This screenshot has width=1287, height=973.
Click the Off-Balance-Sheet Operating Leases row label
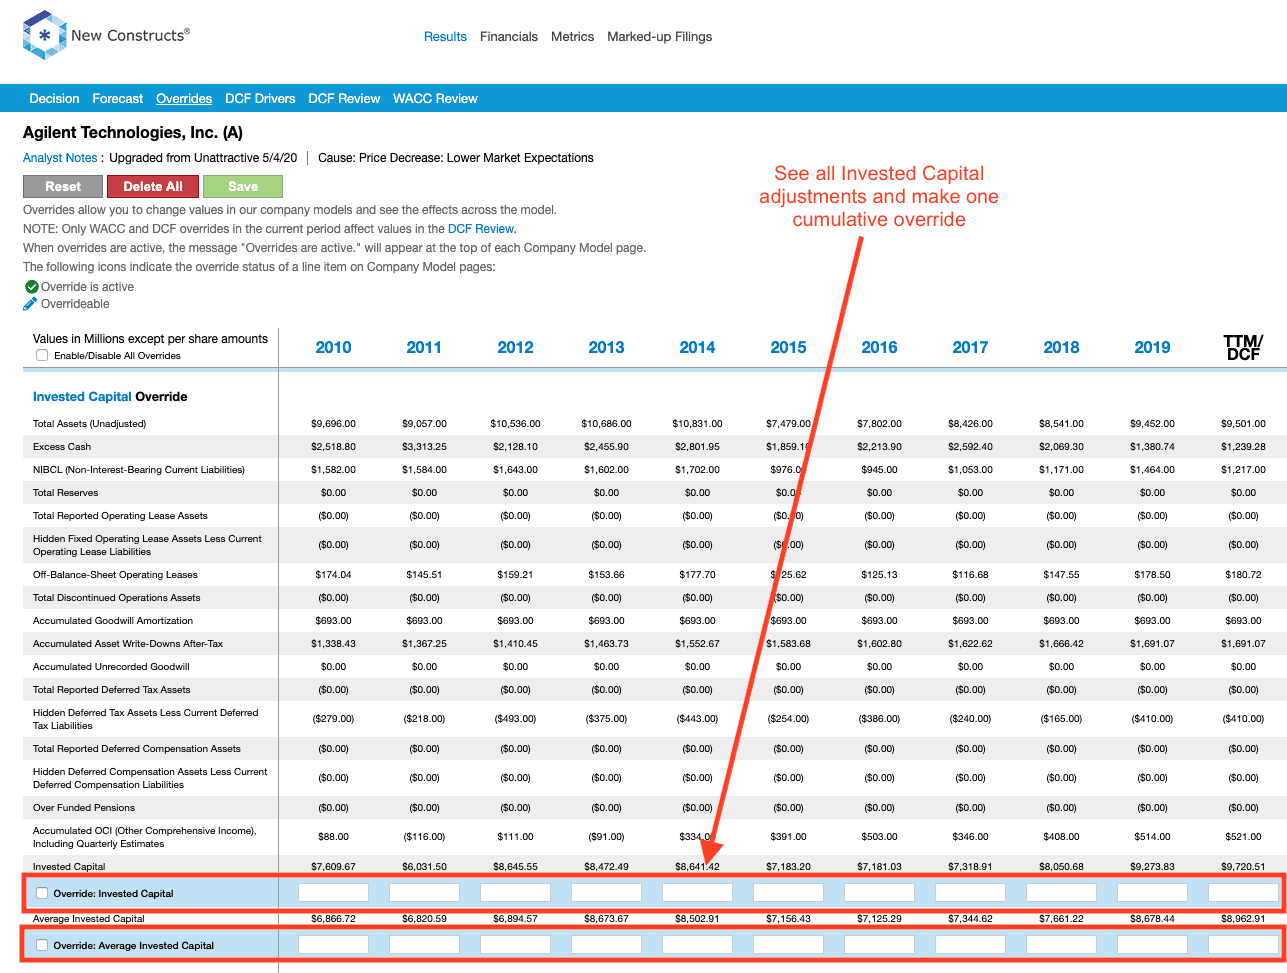click(x=115, y=575)
